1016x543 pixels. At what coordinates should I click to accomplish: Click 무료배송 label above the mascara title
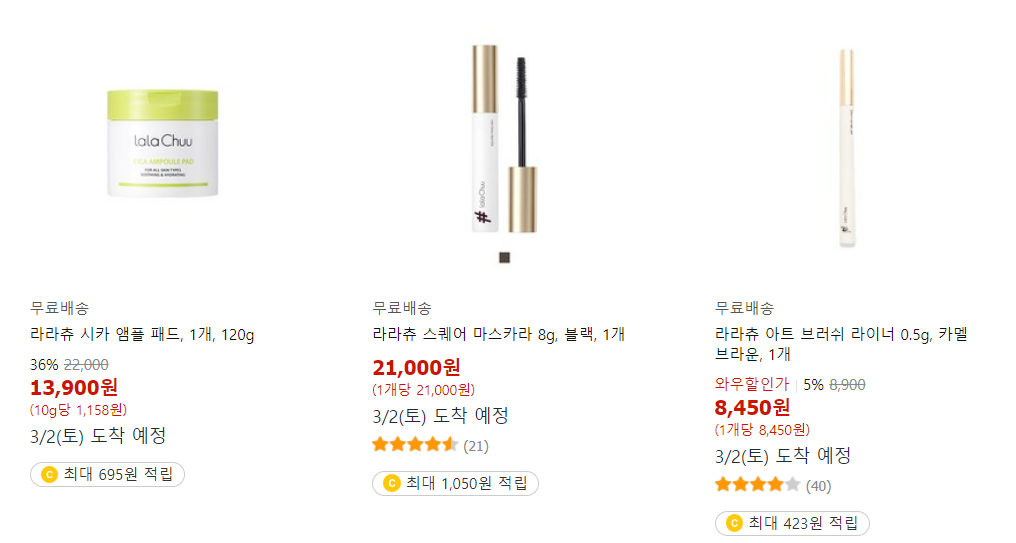pos(402,308)
